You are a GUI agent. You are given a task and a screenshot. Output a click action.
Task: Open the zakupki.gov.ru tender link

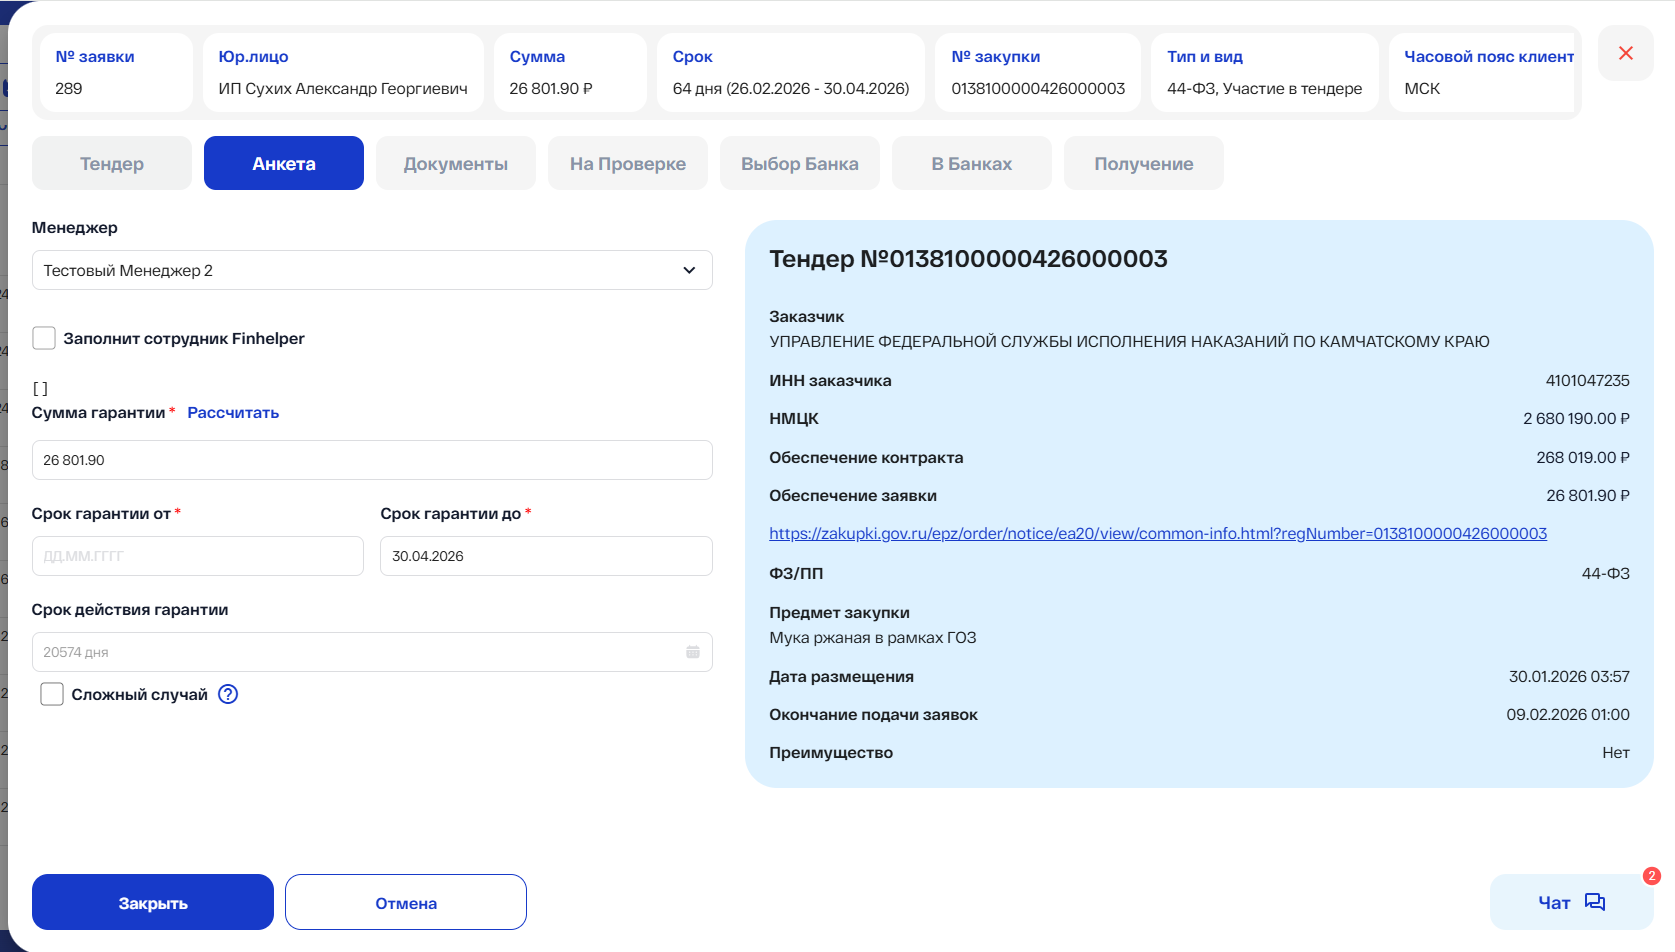1158,533
